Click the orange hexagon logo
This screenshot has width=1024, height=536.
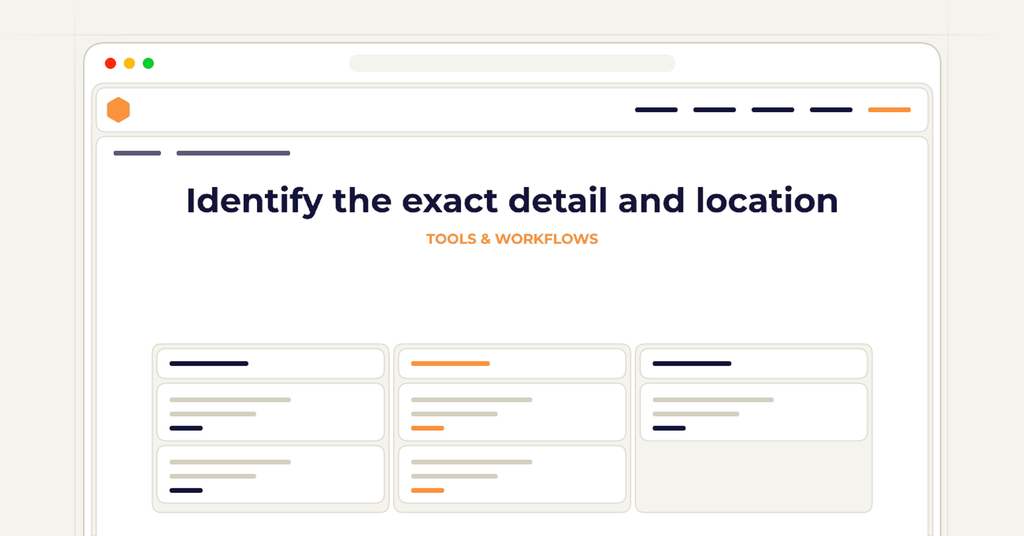pos(118,110)
